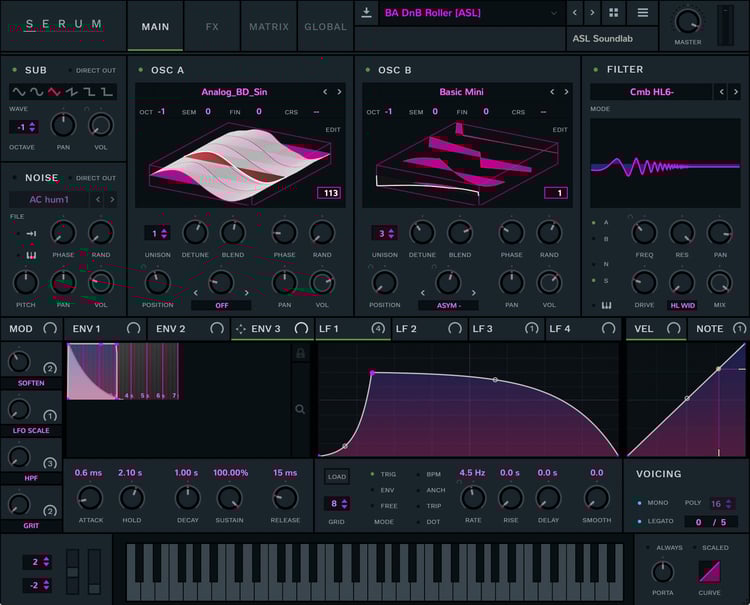
Task: Click the portamento curve graphic
Action: pos(709,572)
